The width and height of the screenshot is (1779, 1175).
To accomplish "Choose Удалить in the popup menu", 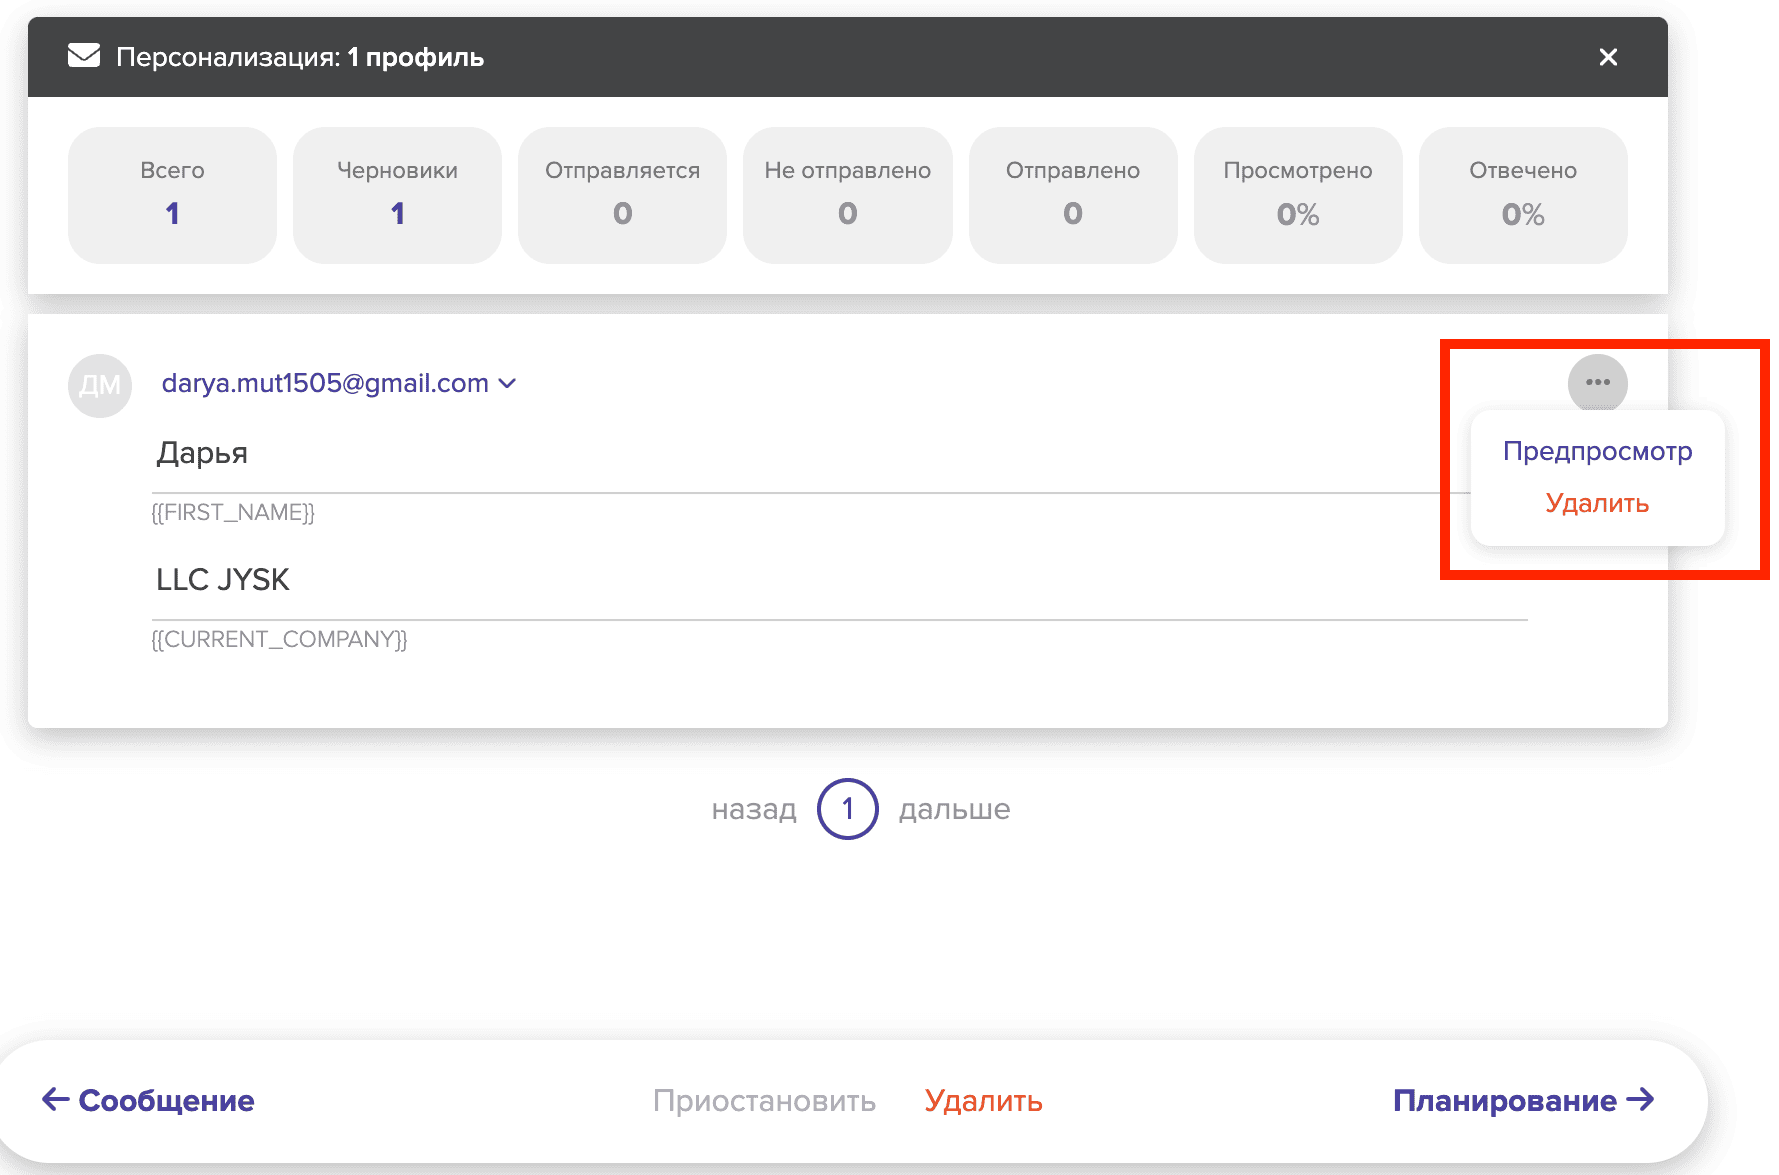I will tap(1597, 503).
